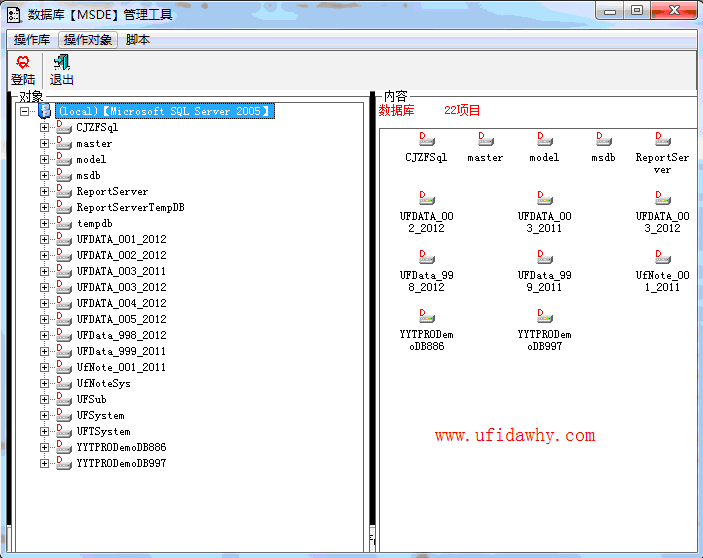The image size is (703, 558).
Task: Select the ReportServer icon in content pane
Action: click(x=662, y=141)
